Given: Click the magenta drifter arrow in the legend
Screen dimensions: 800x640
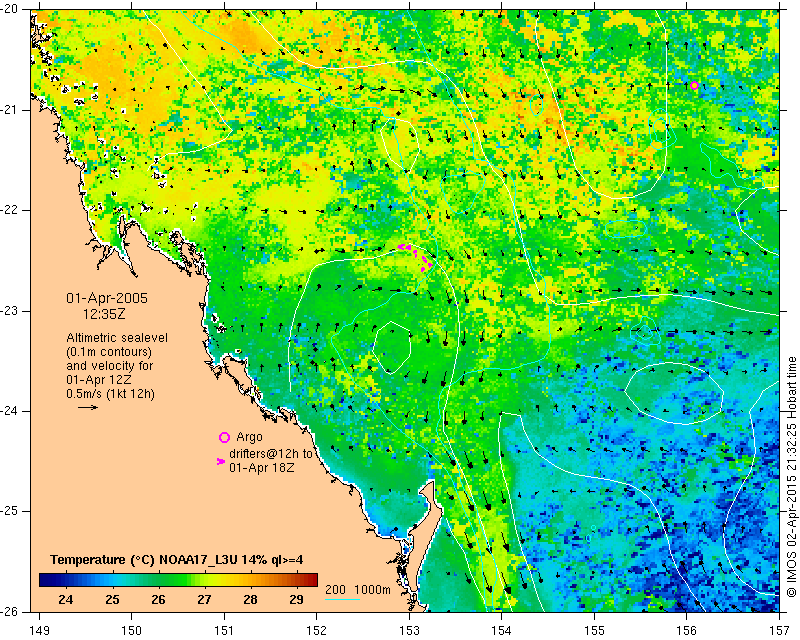Looking at the screenshot, I should [221, 461].
